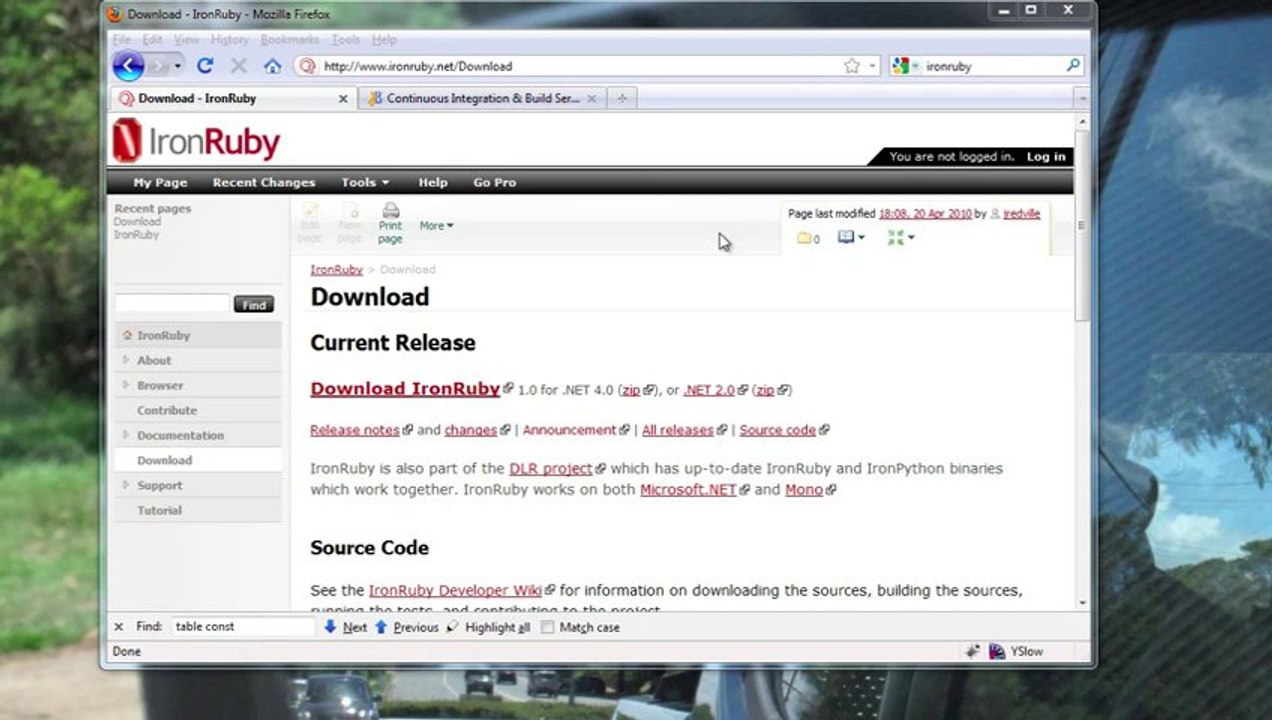Viewport: 1272px width, 720px height.
Task: Open the Release notes link
Action: pyautogui.click(x=355, y=430)
